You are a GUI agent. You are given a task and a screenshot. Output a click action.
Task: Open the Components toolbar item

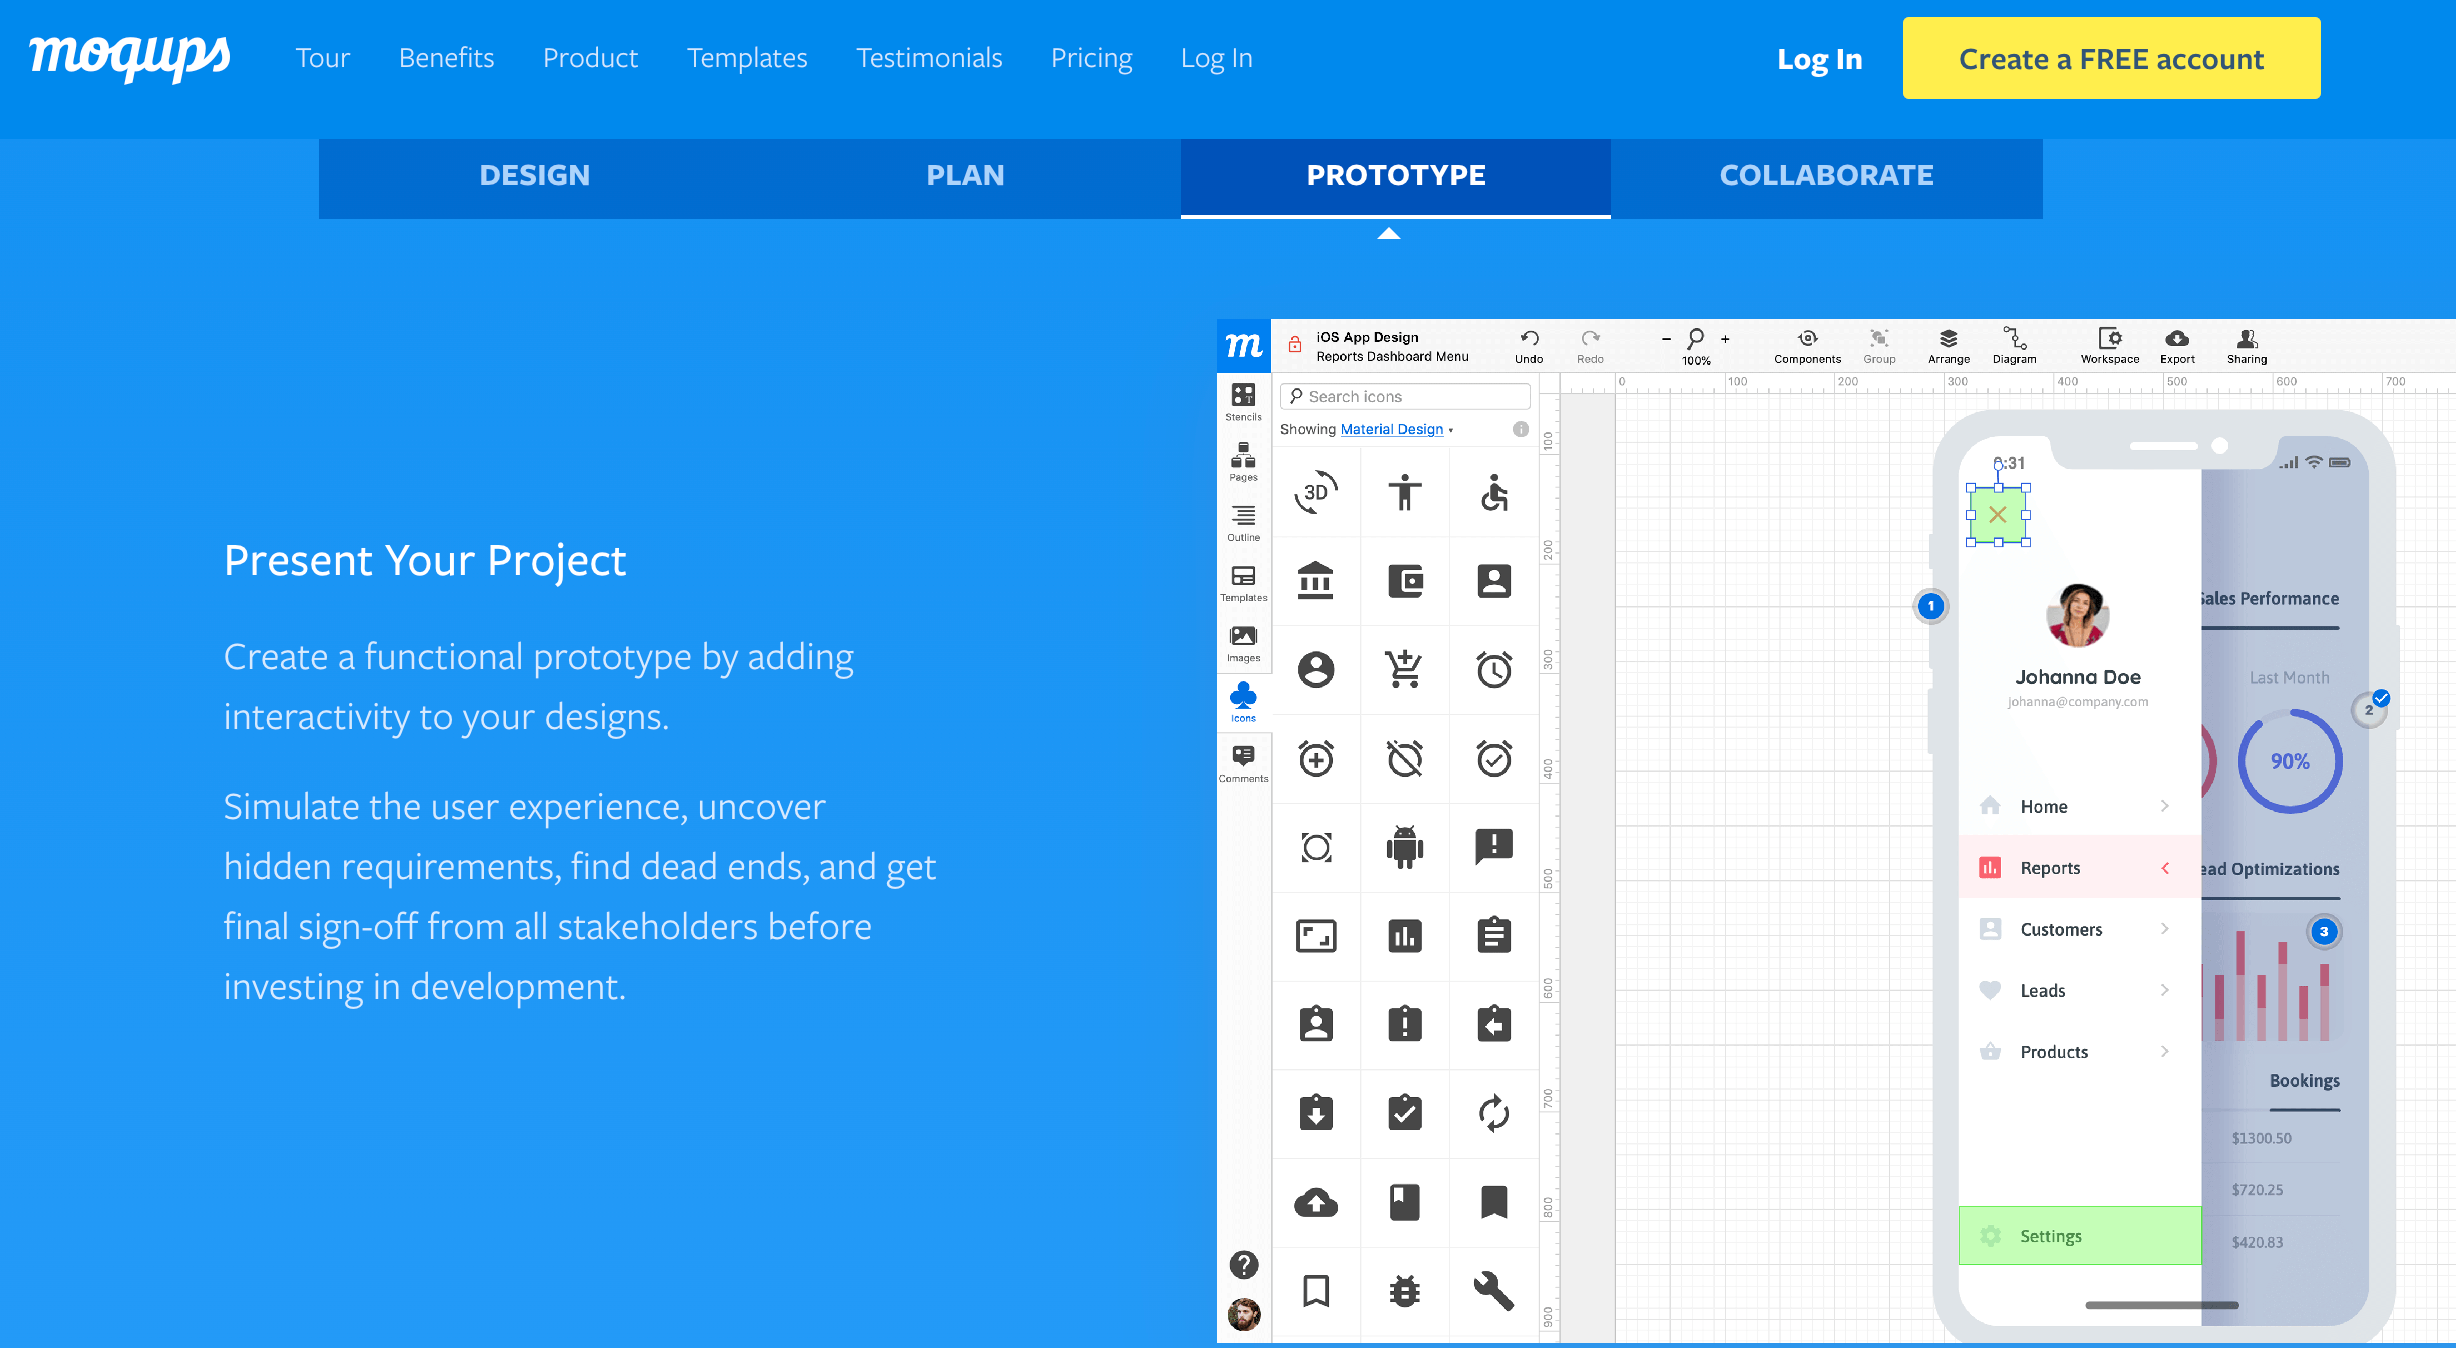click(x=1807, y=346)
